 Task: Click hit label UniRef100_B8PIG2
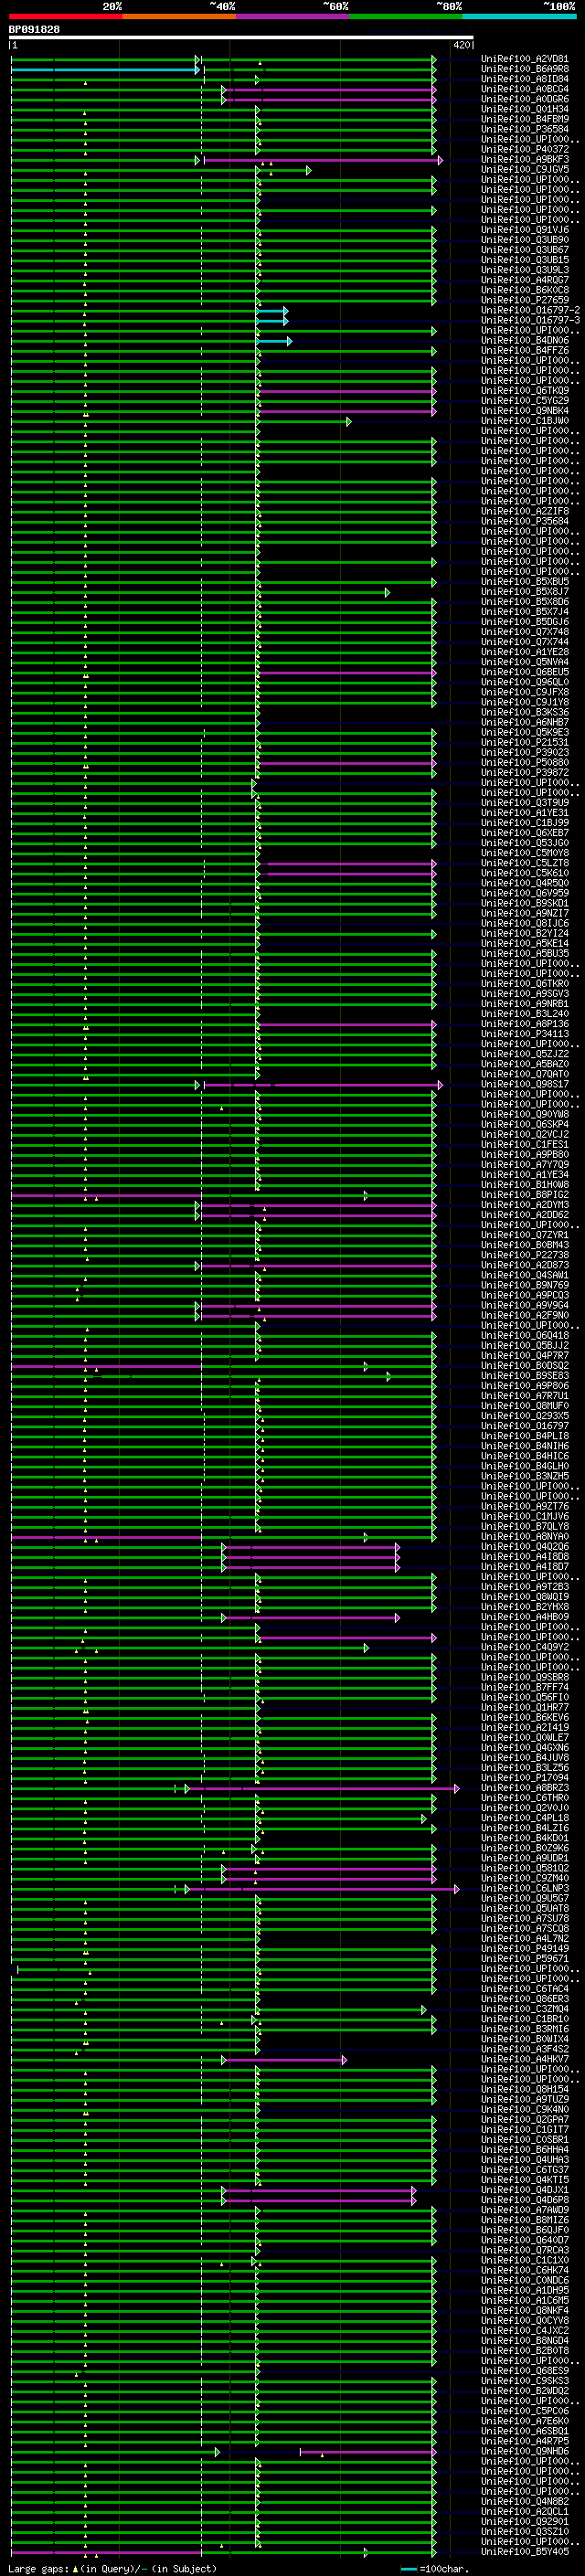tap(524, 1195)
